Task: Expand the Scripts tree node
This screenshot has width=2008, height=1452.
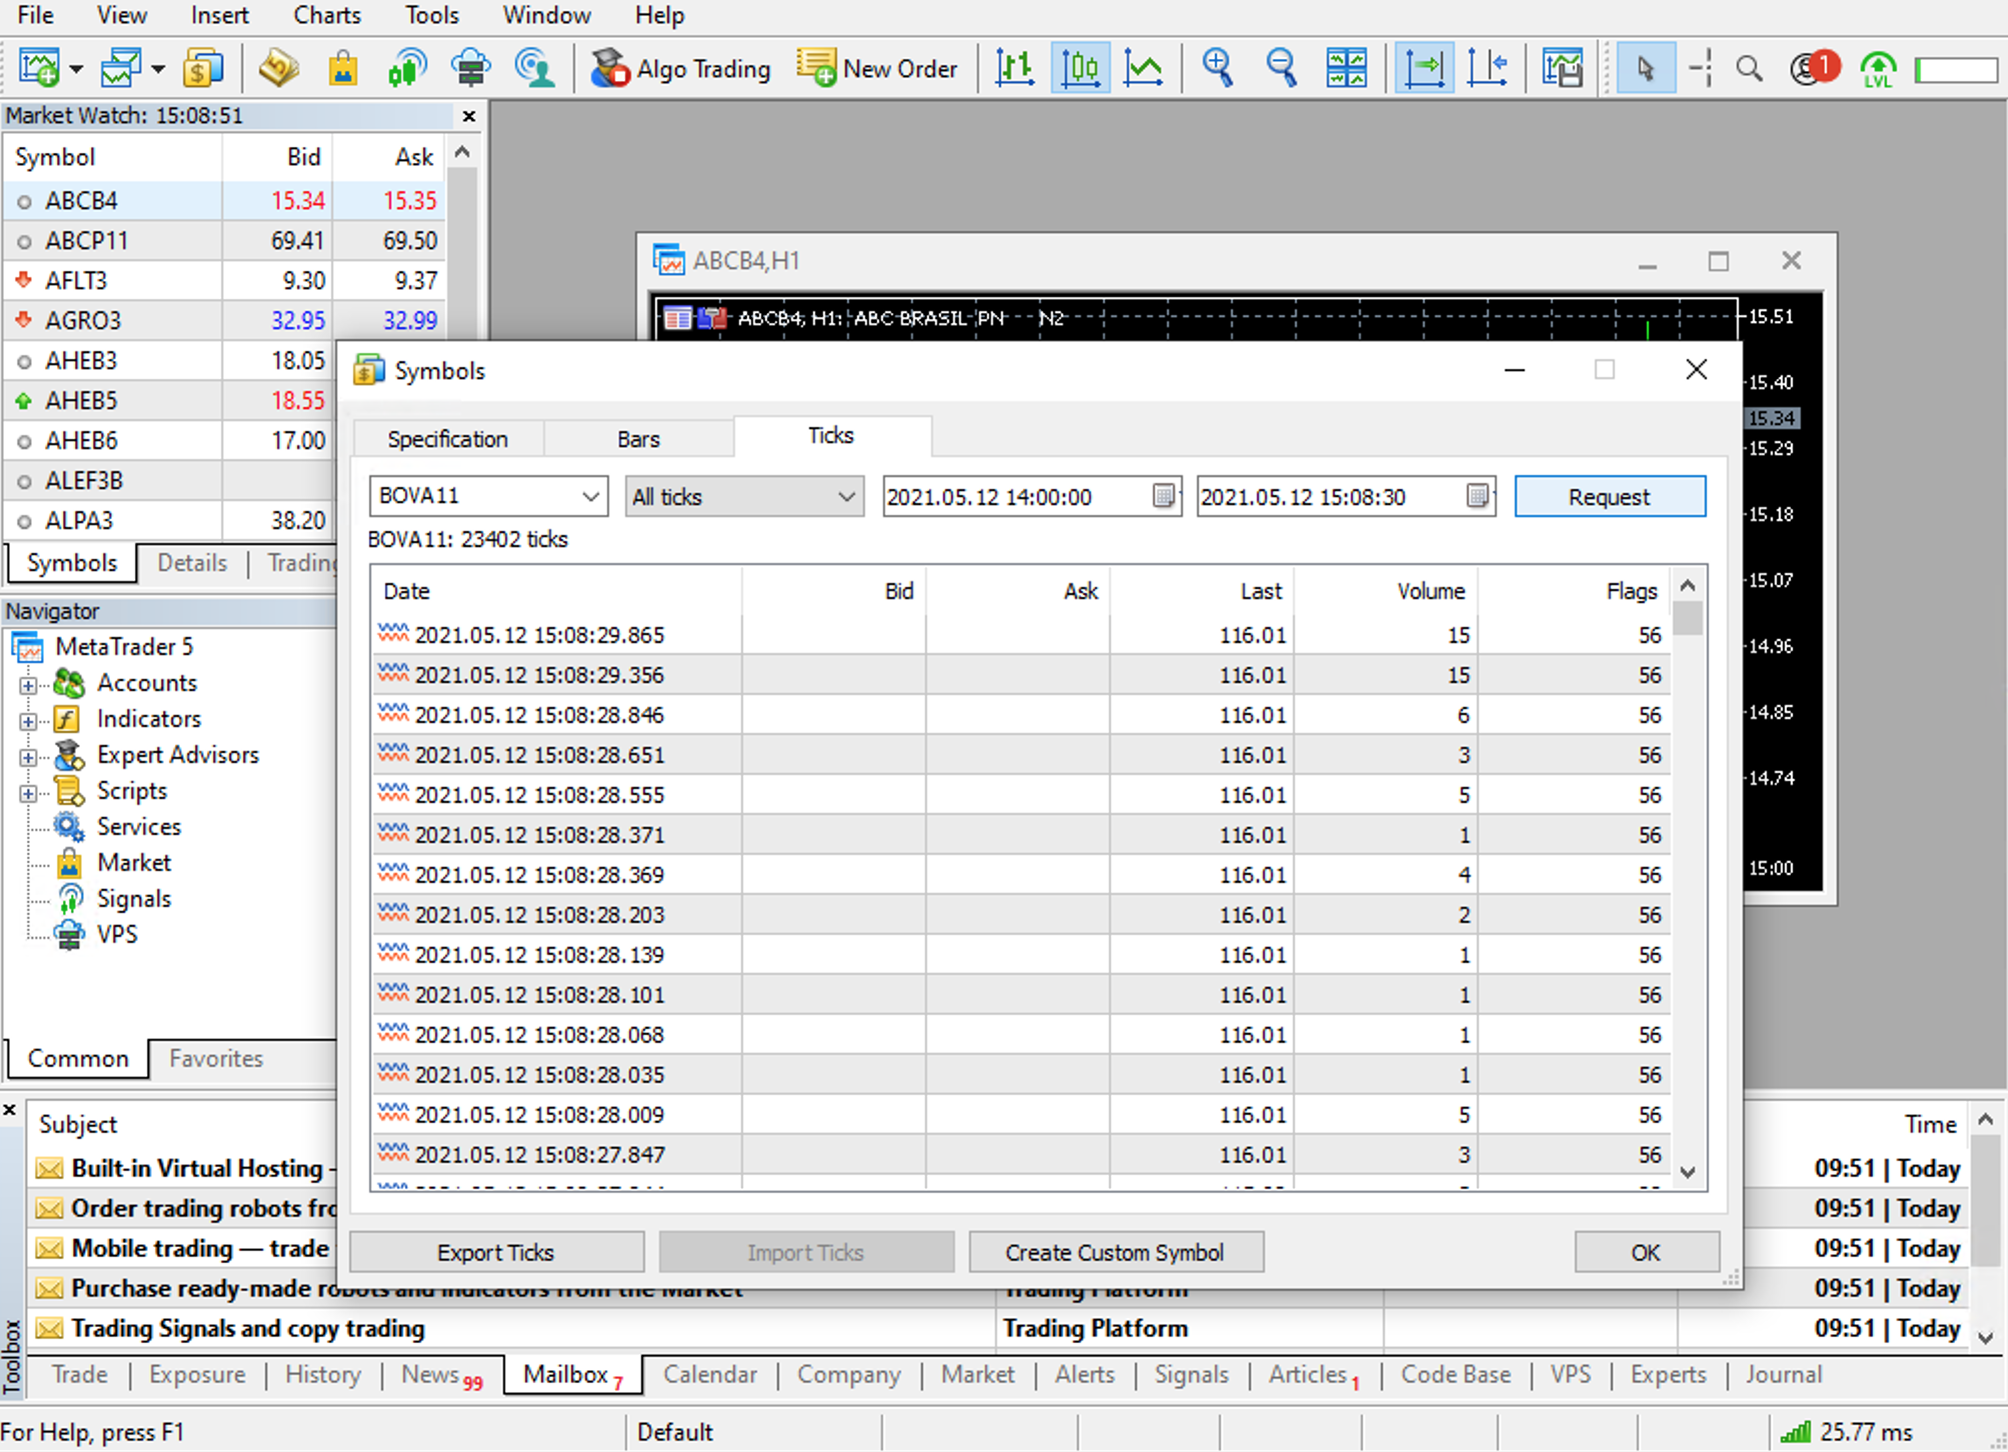Action: click(x=28, y=793)
